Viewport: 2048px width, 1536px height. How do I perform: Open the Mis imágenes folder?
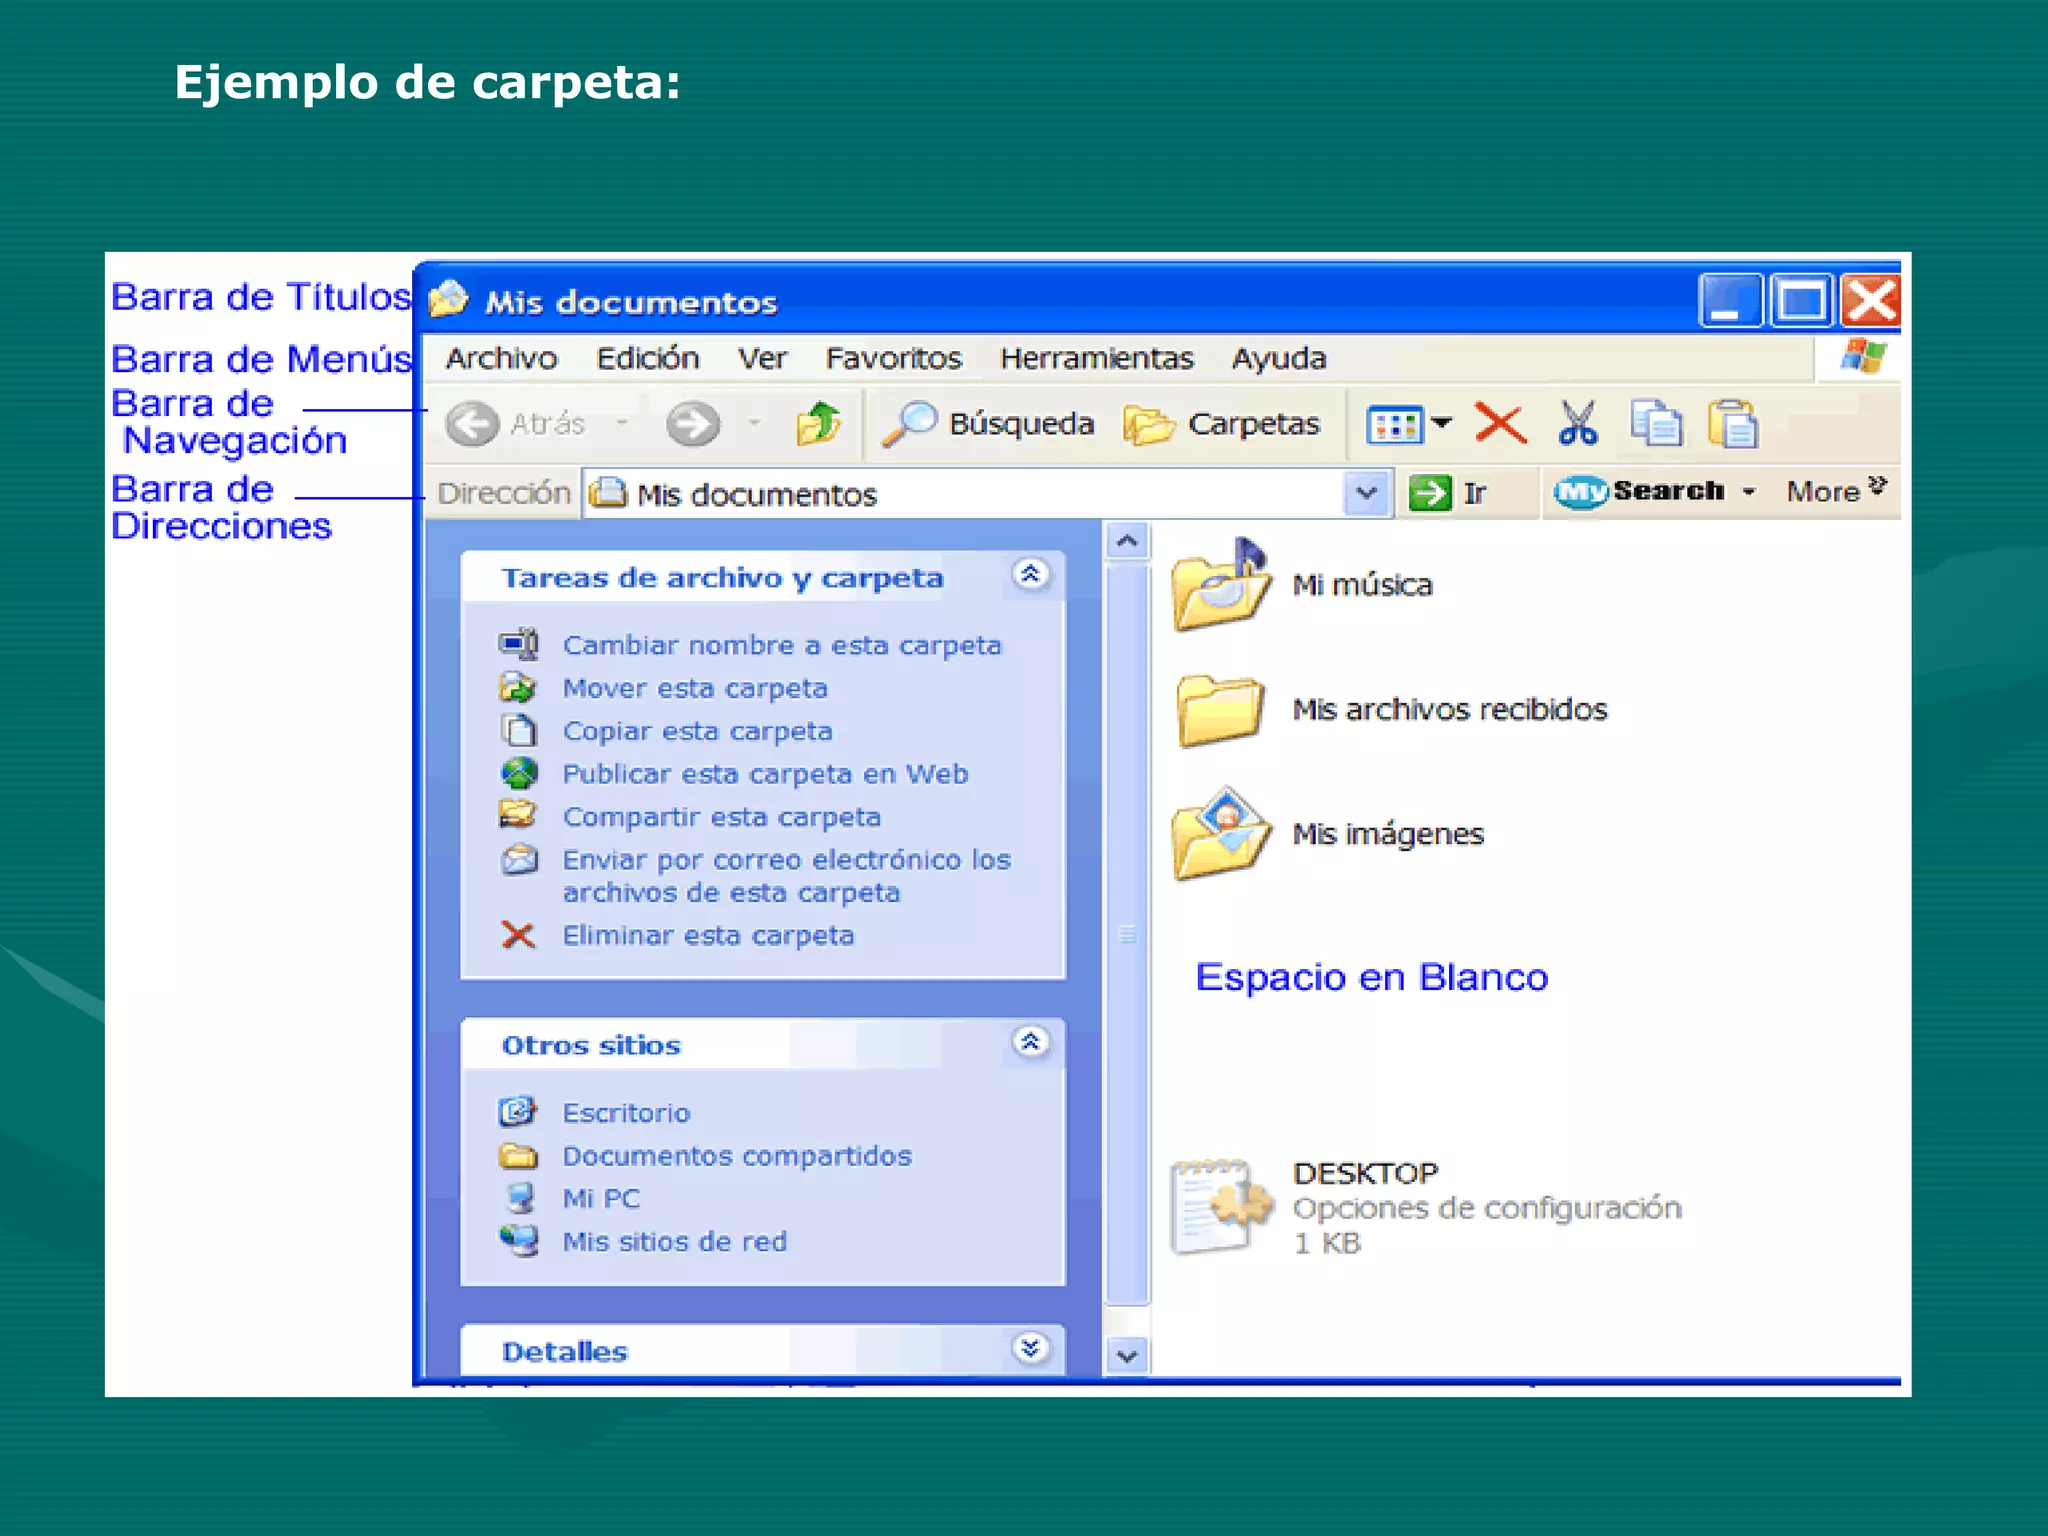pos(1221,834)
